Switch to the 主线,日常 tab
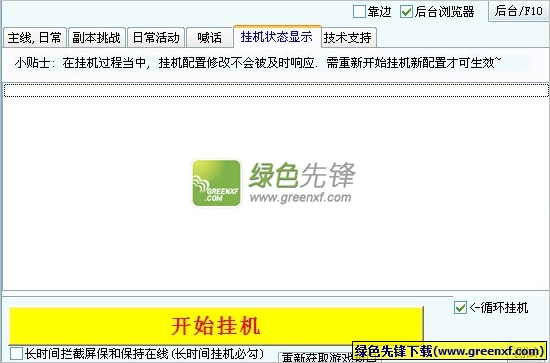550x363 pixels. click(34, 38)
